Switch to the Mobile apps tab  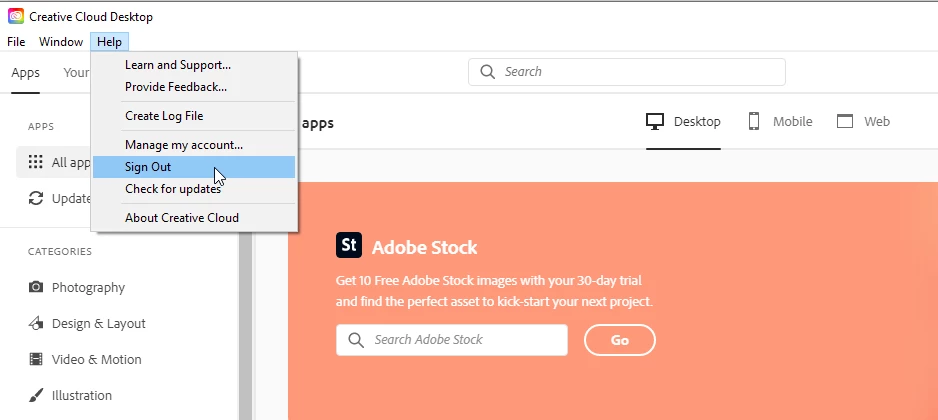[x=780, y=121]
